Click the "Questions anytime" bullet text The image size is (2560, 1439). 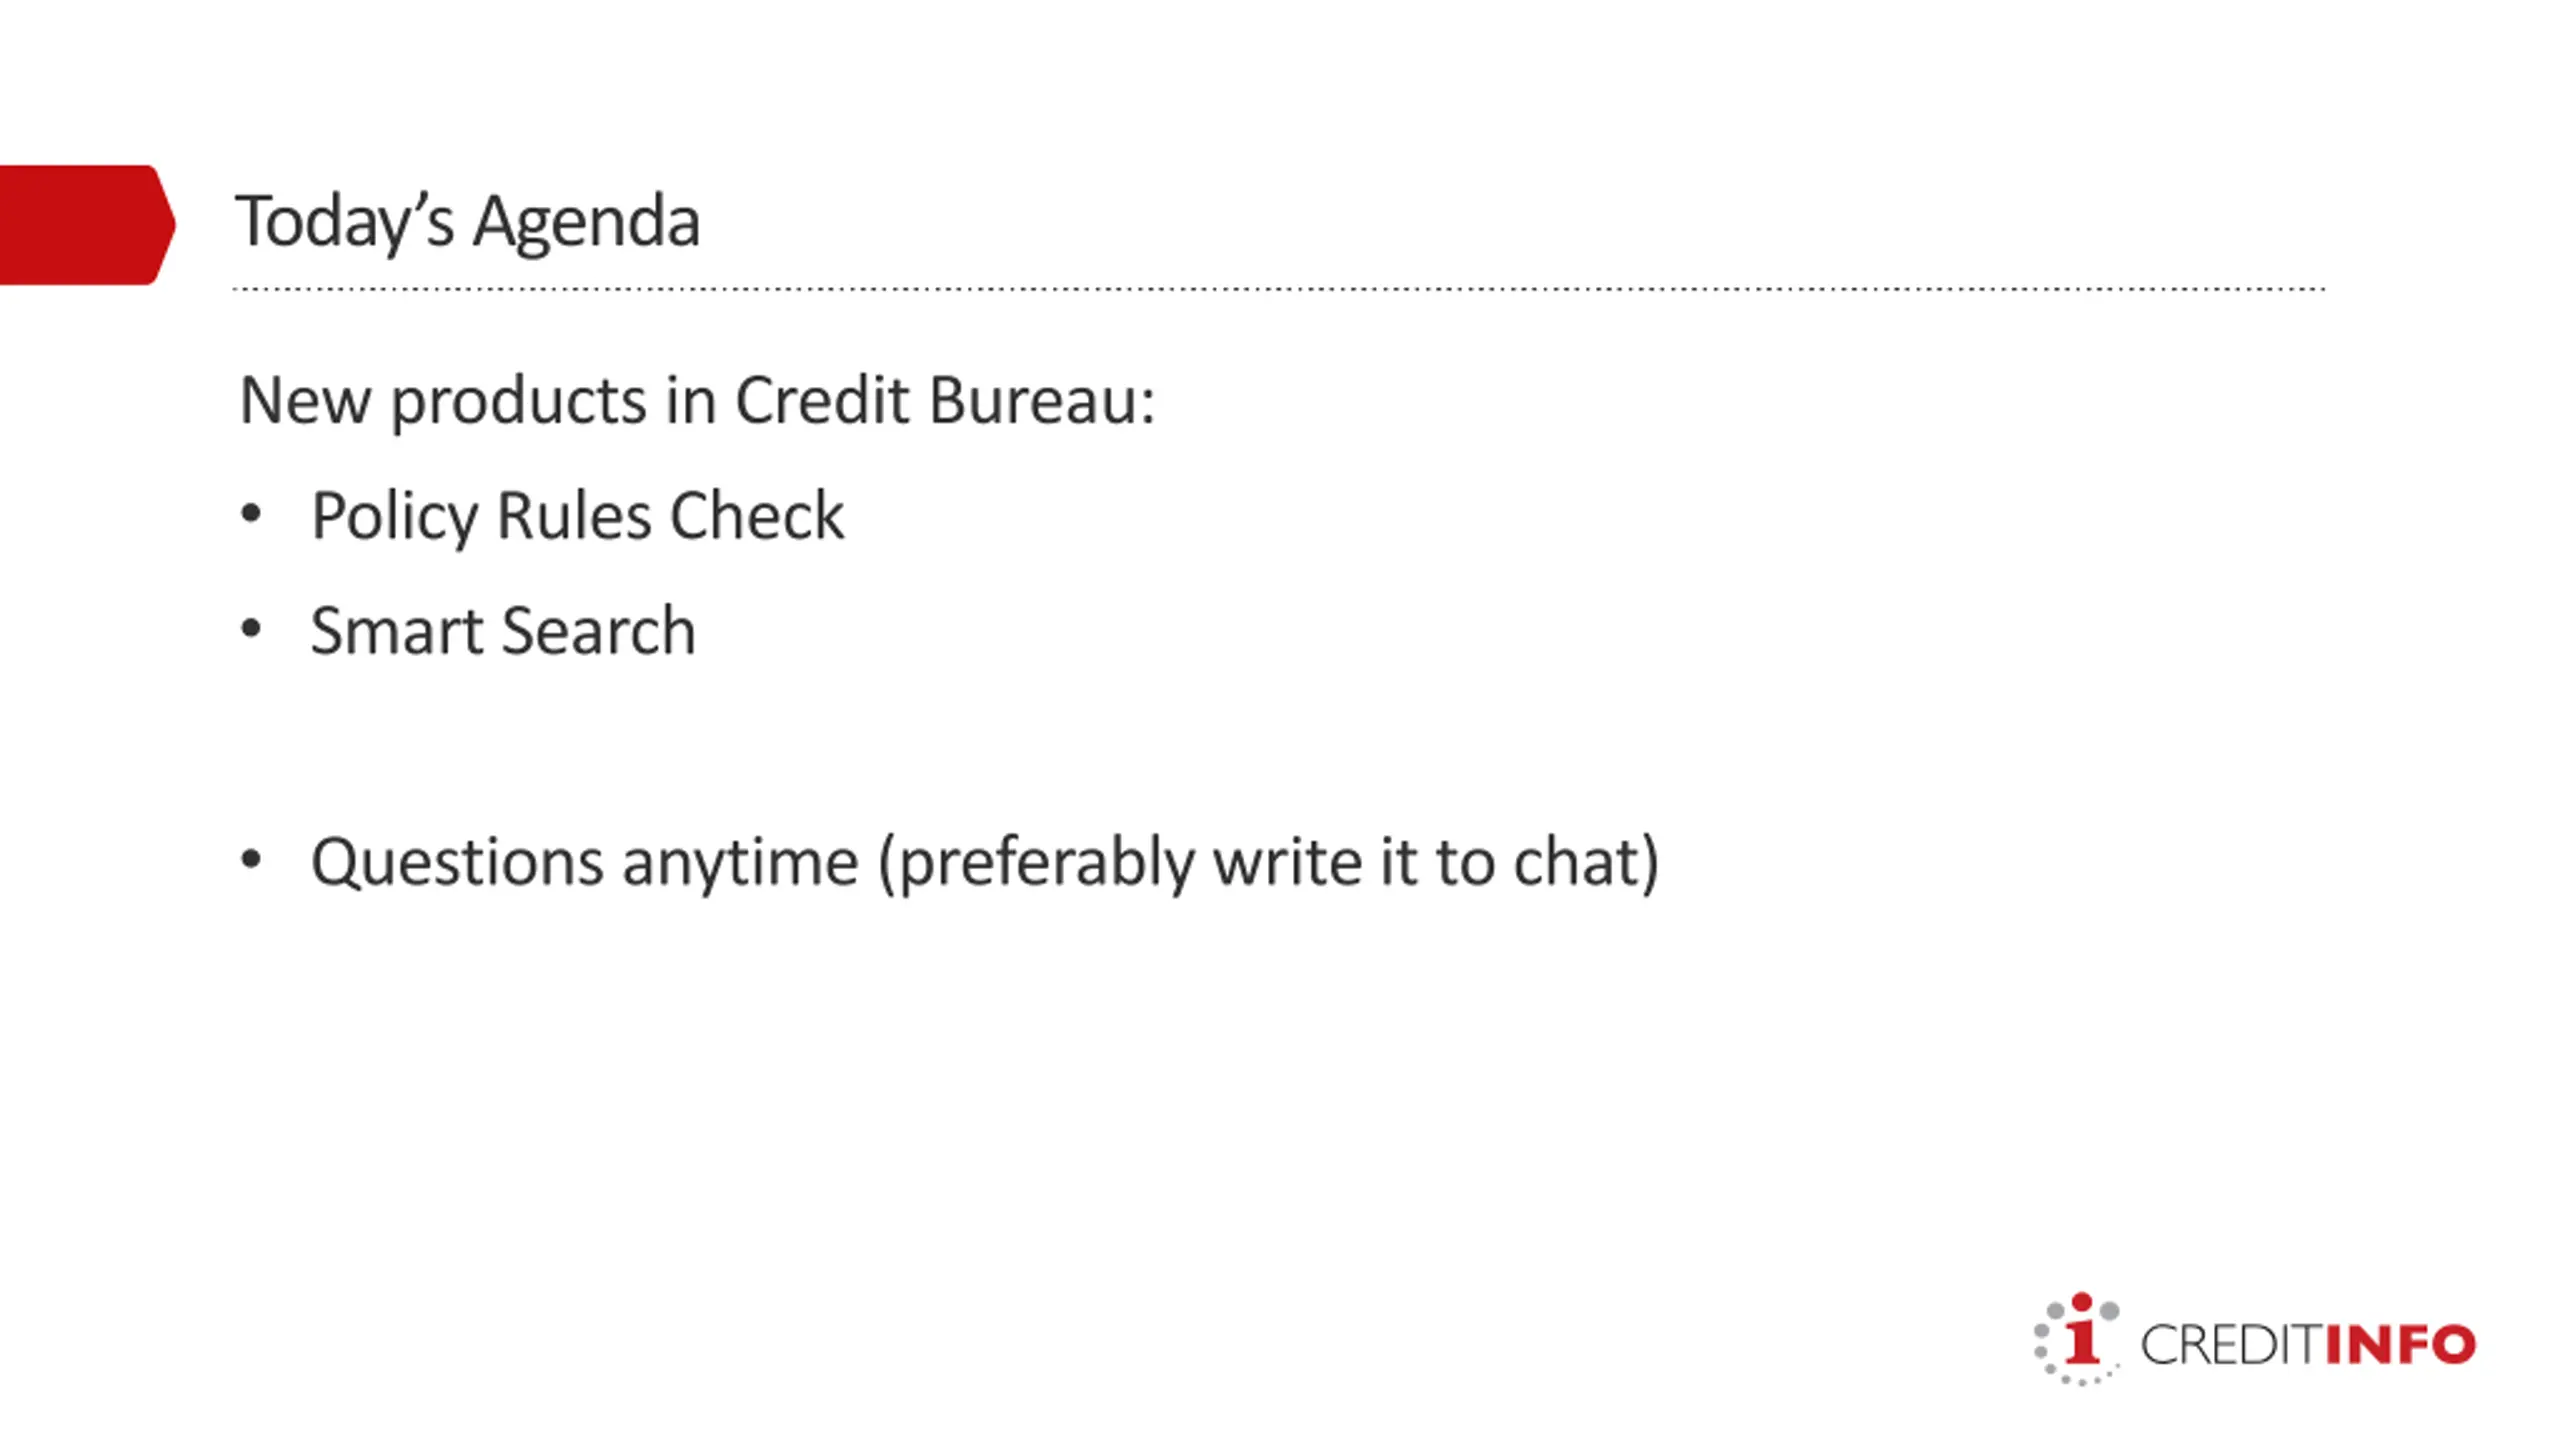point(584,862)
